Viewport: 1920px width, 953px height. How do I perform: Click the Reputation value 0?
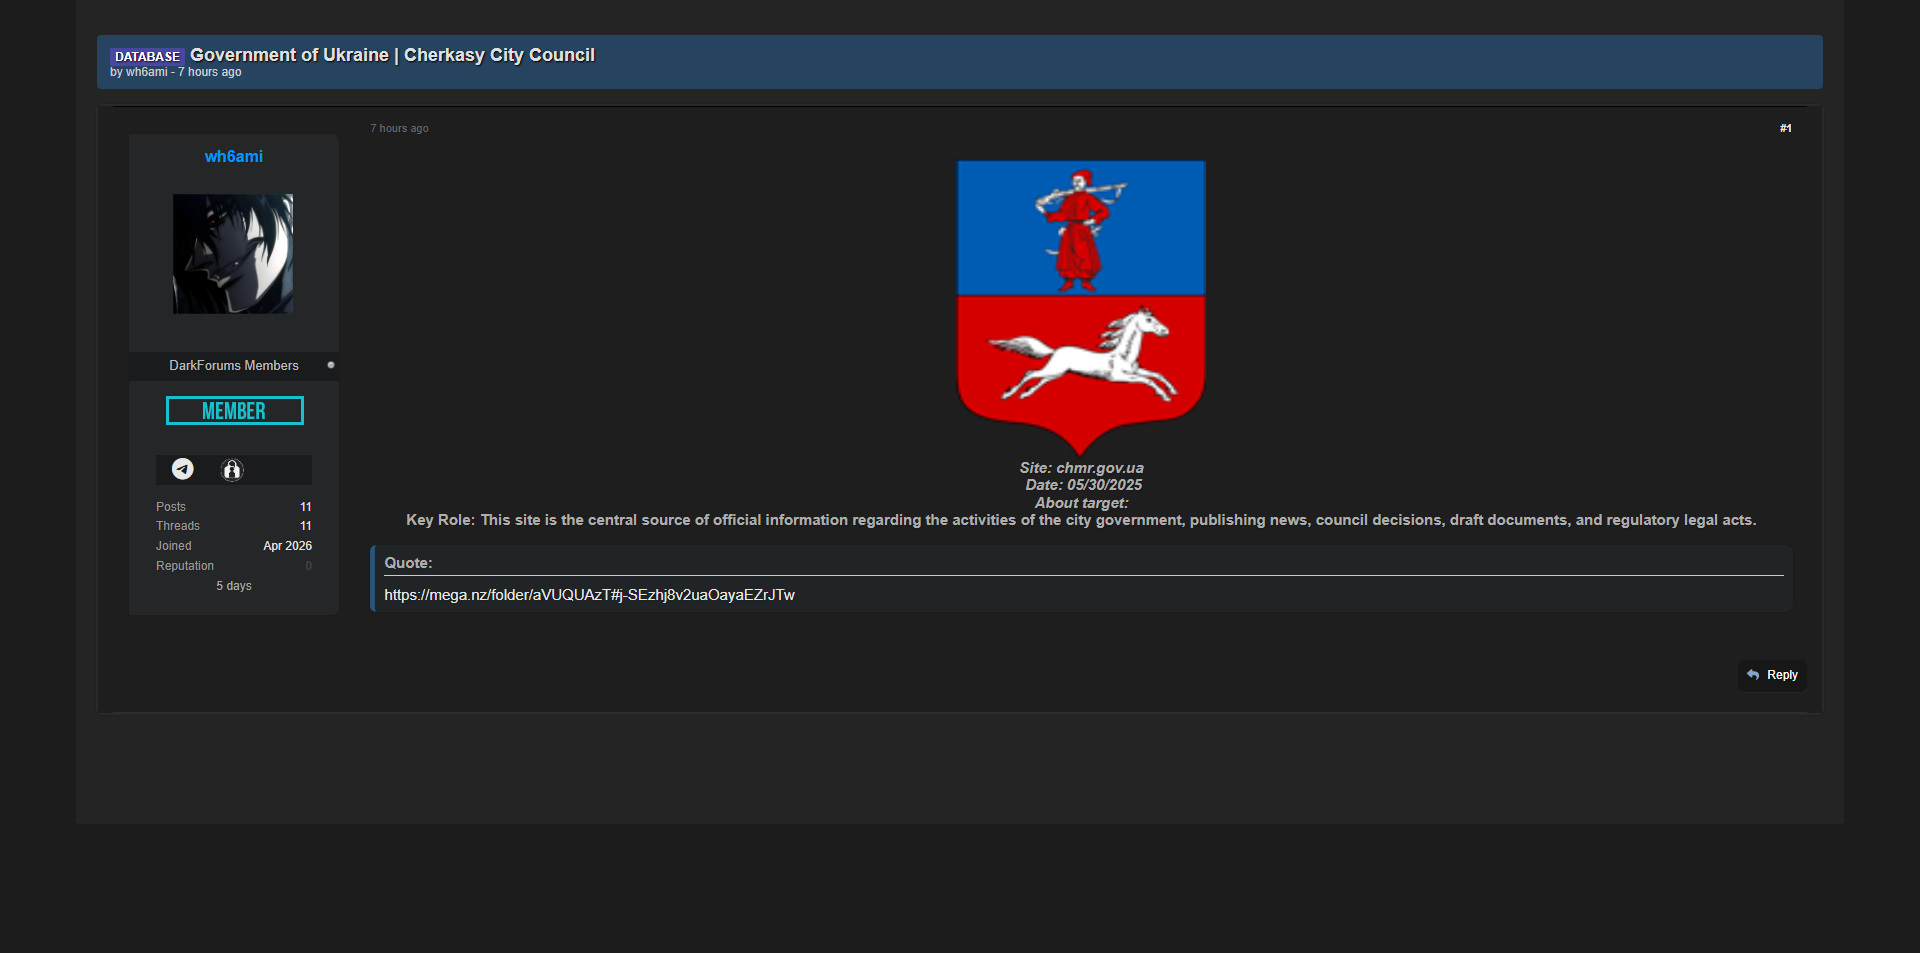tap(308, 566)
